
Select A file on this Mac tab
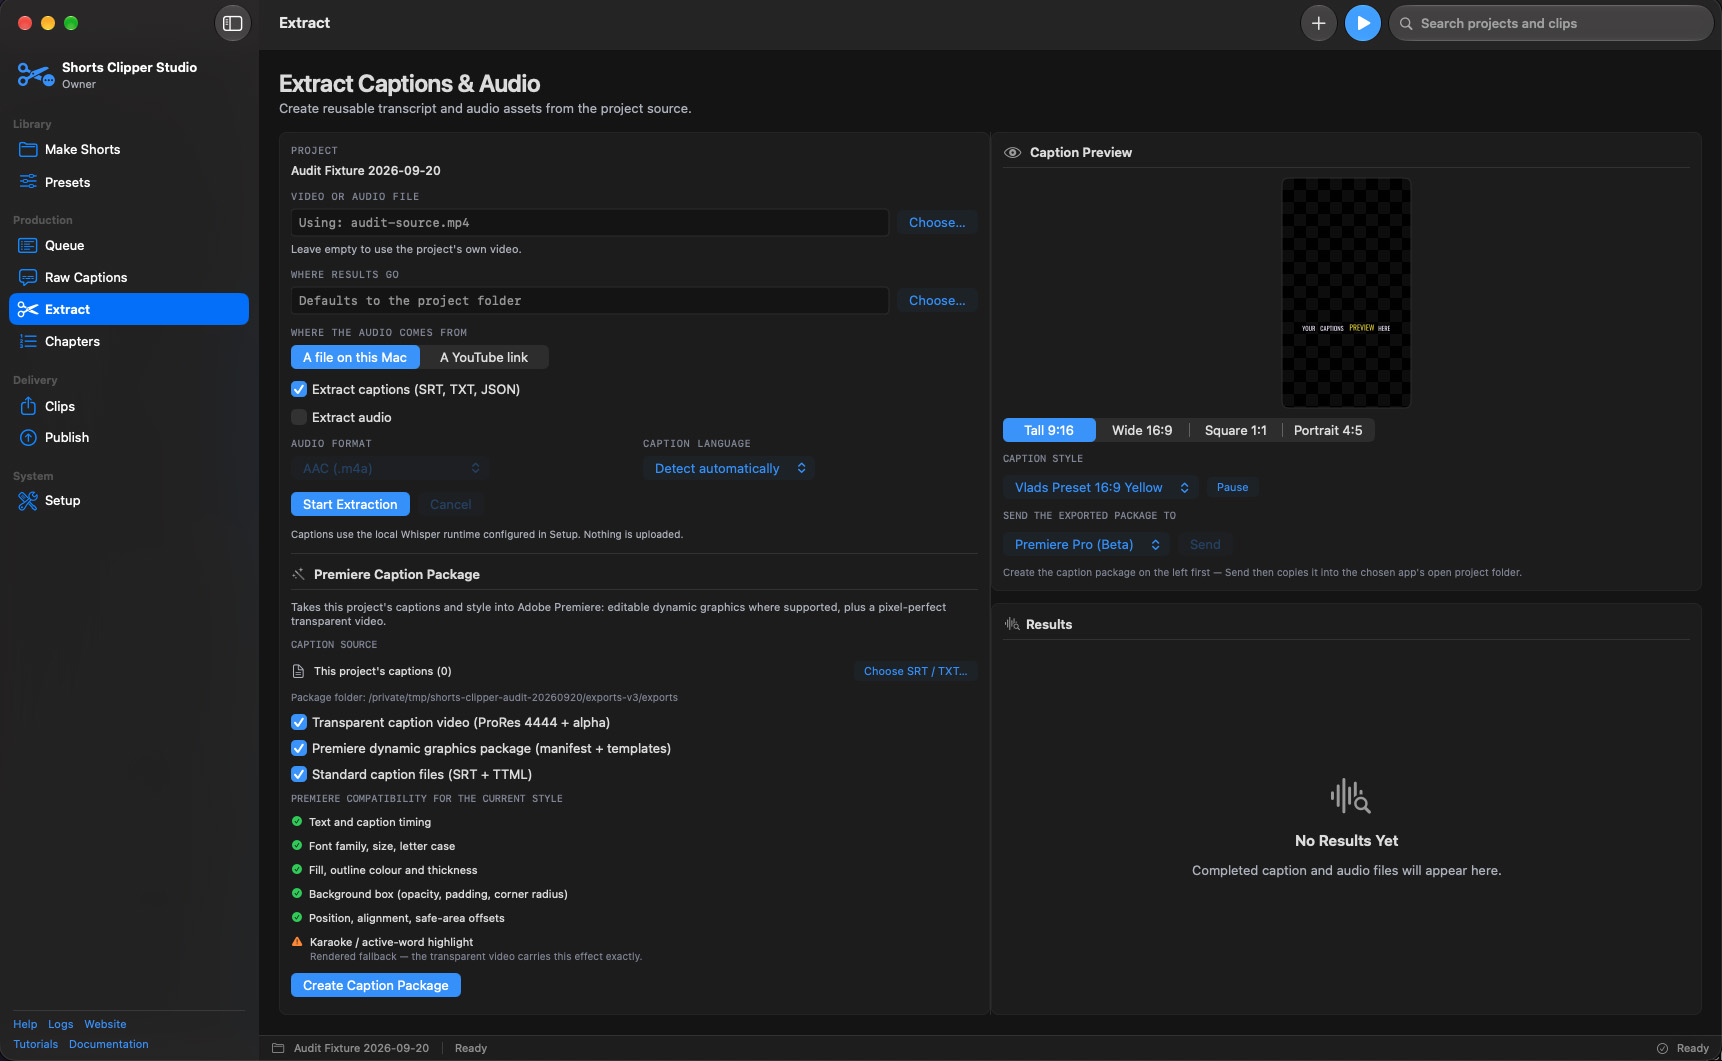click(x=355, y=357)
